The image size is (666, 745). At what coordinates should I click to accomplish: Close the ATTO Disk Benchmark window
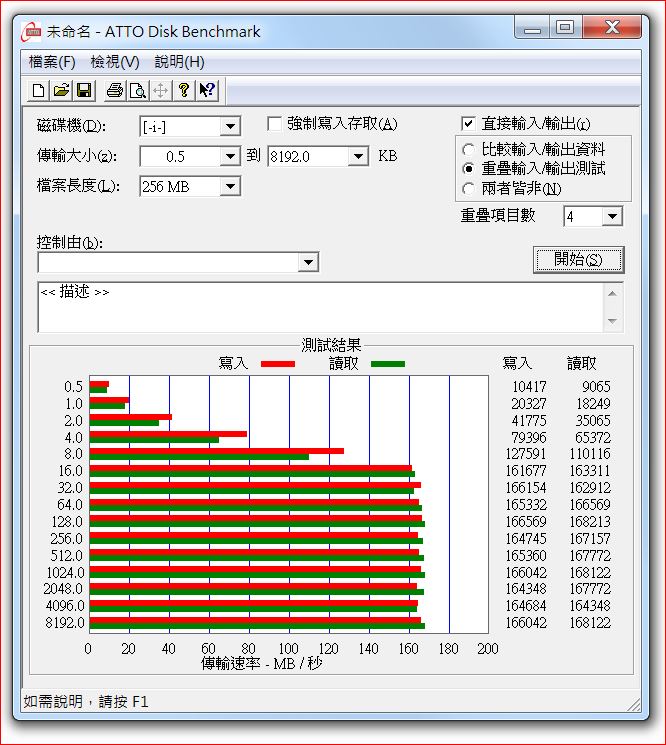pyautogui.click(x=612, y=28)
